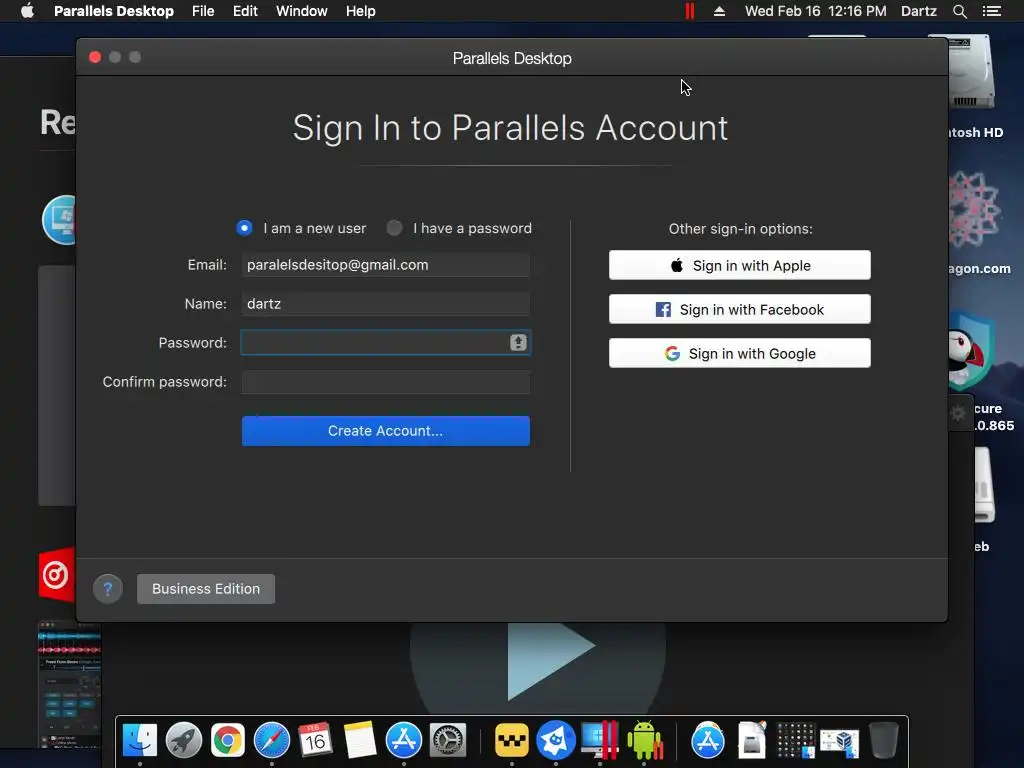Select the white USB drive desktop icon

984,485
